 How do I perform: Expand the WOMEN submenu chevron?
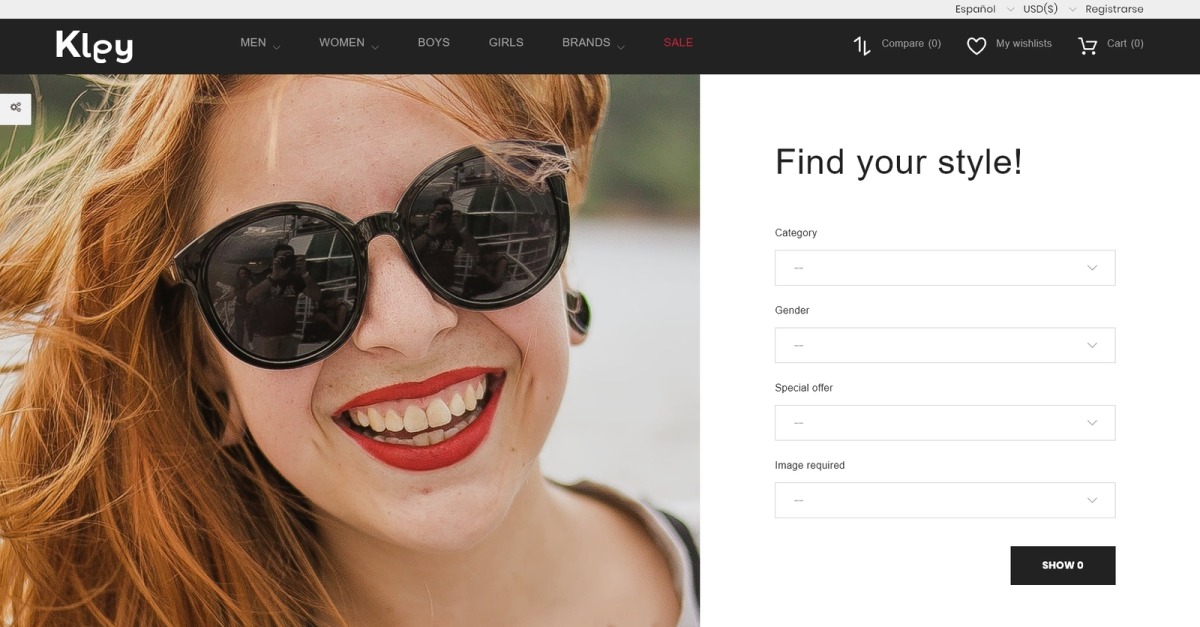pos(375,47)
